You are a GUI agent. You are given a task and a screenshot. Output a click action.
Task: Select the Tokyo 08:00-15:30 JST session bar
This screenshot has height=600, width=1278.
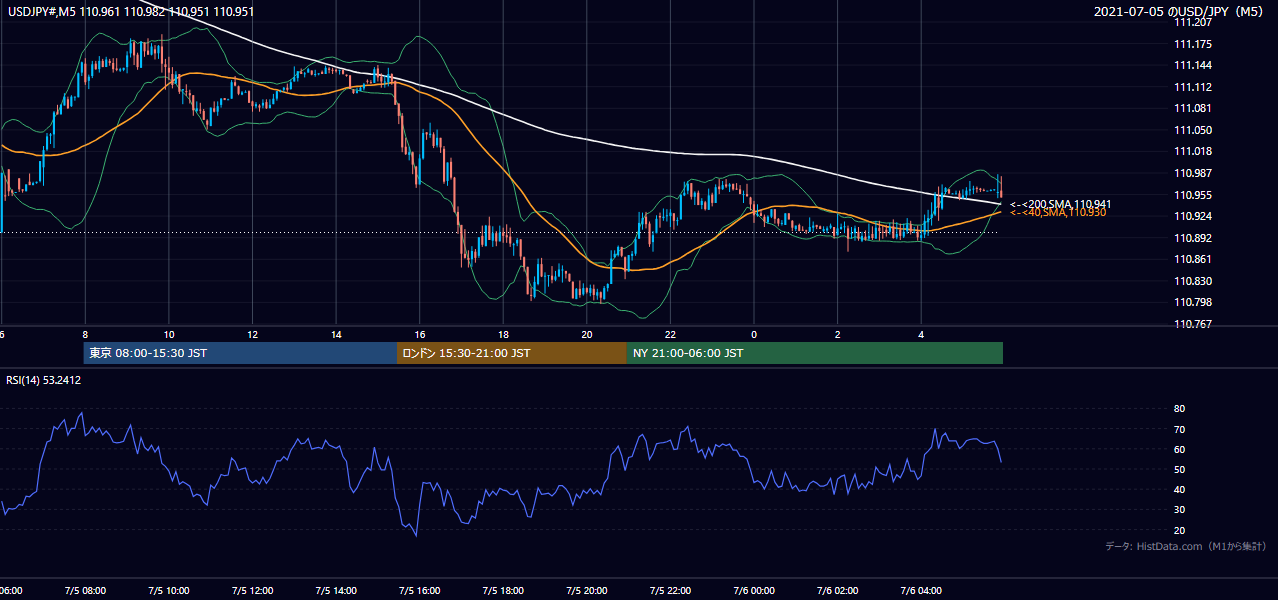click(240, 353)
